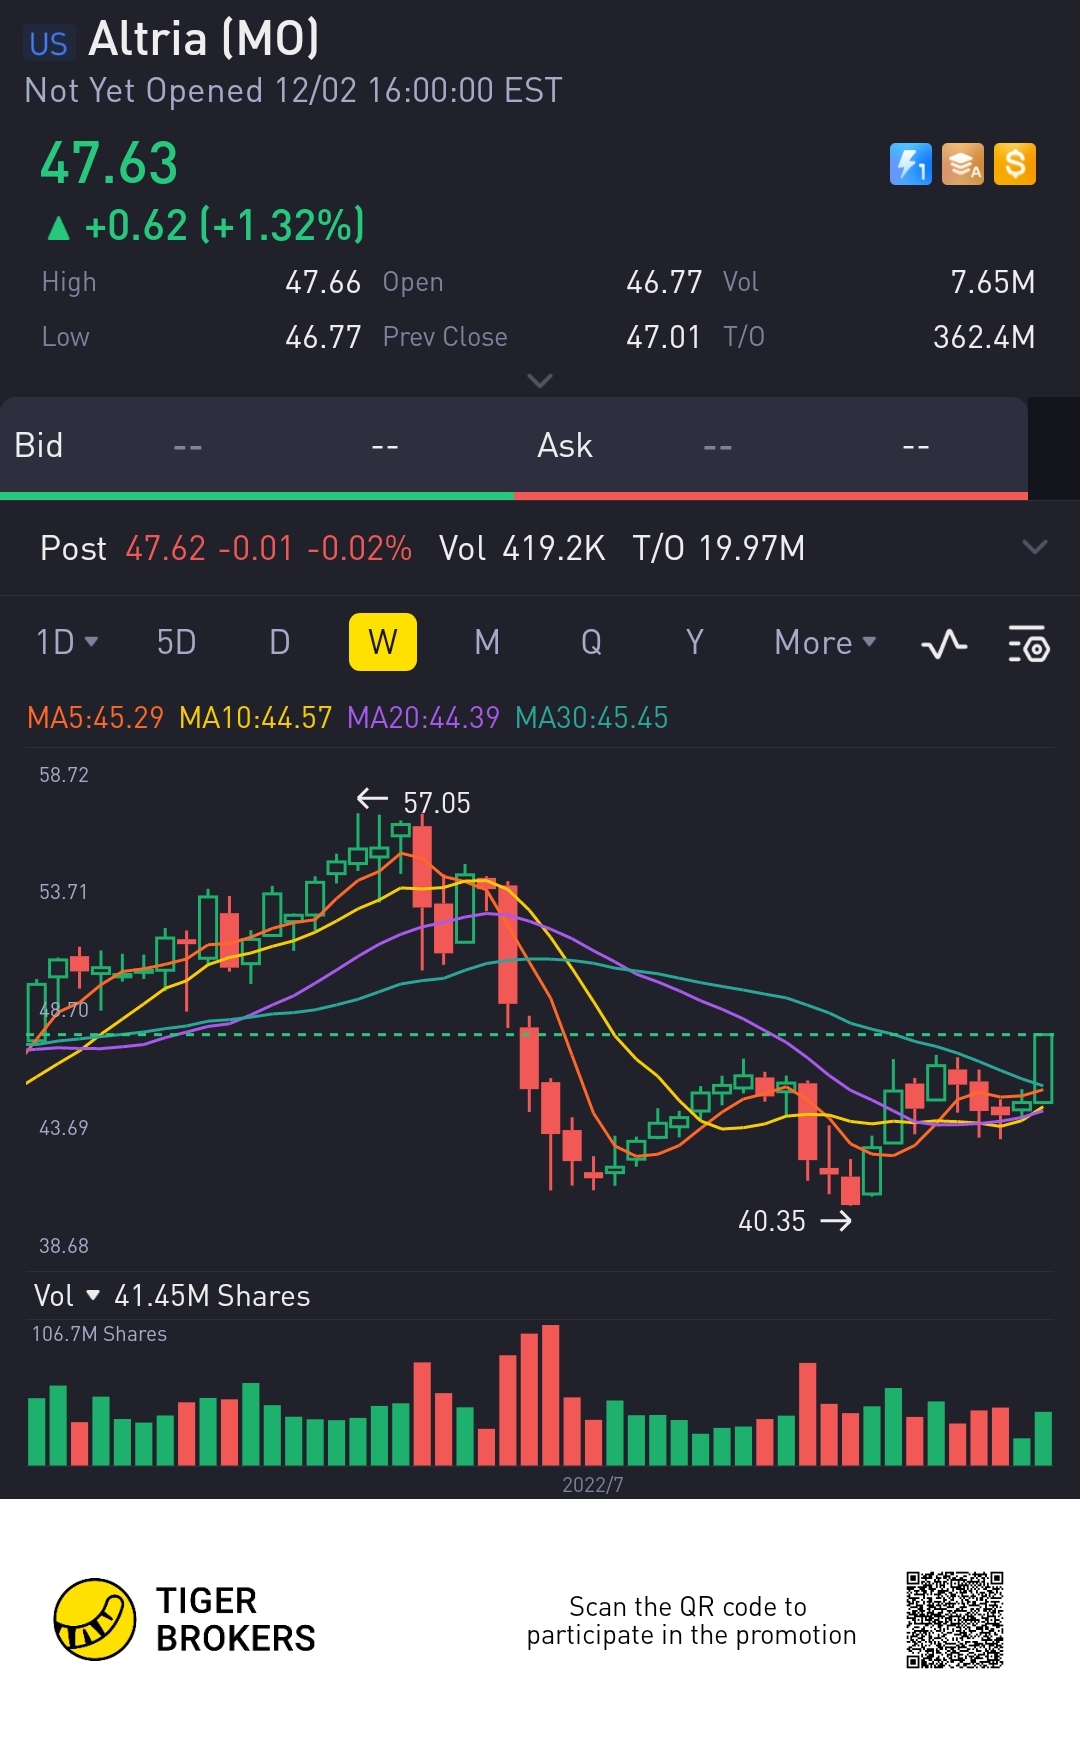
Task: Expand quote details with the chevron below stats
Action: pos(540,381)
